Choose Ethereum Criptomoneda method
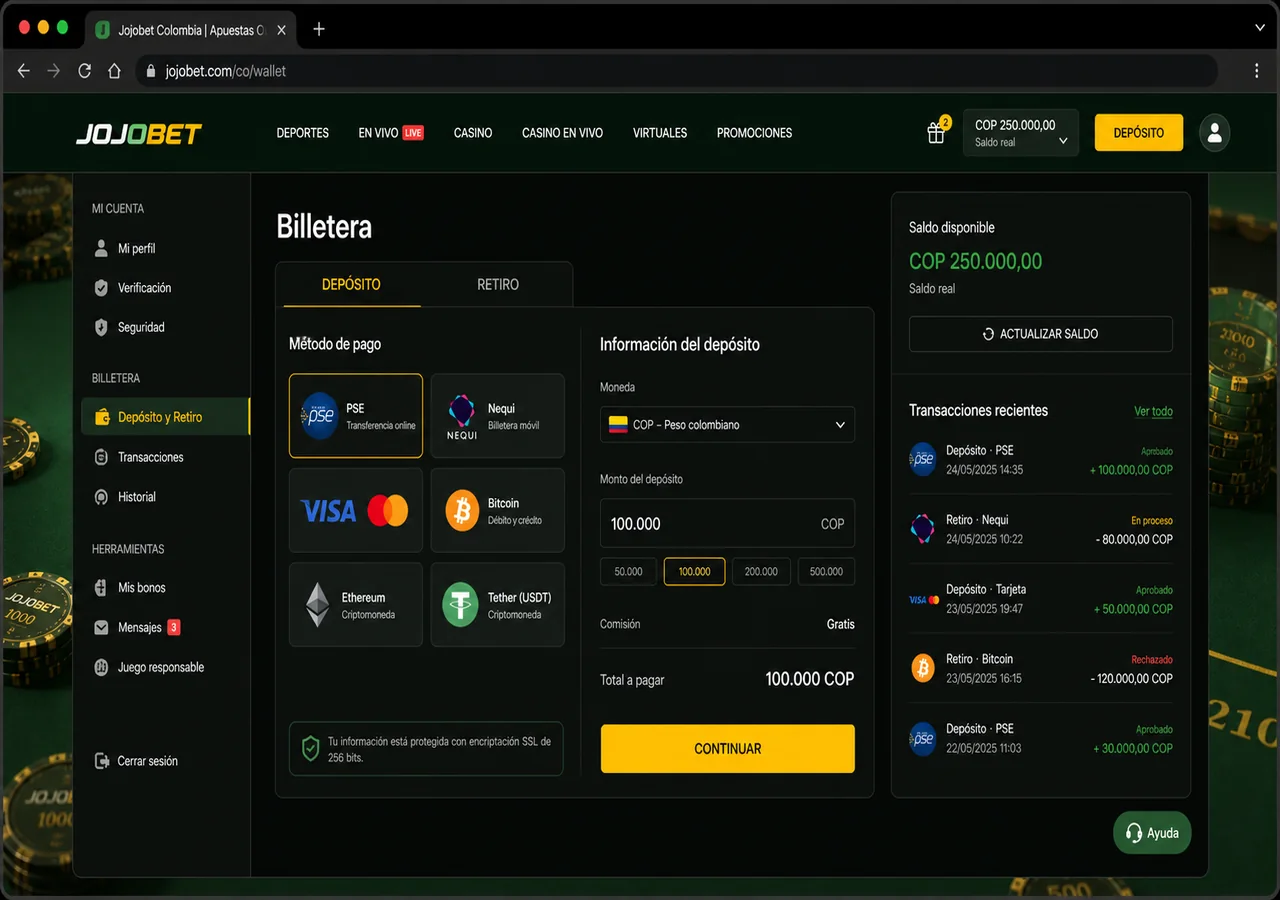This screenshot has width=1280, height=900. point(356,605)
